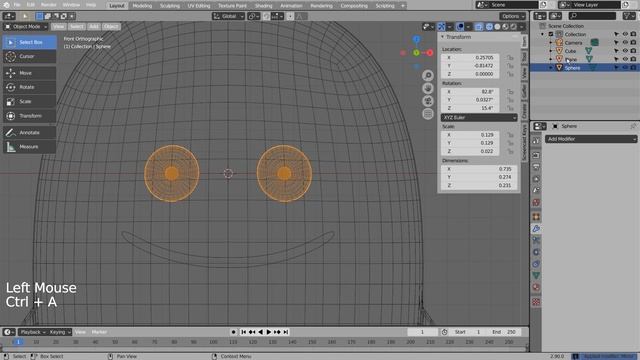Select the Camera object in outliner
Viewport: 640px width, 360px height.
[x=573, y=42]
